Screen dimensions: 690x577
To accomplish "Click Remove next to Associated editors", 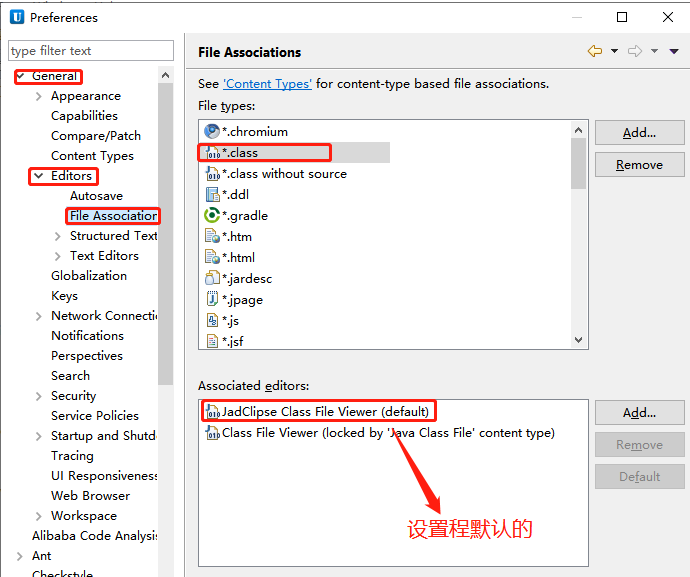I will (x=639, y=445).
